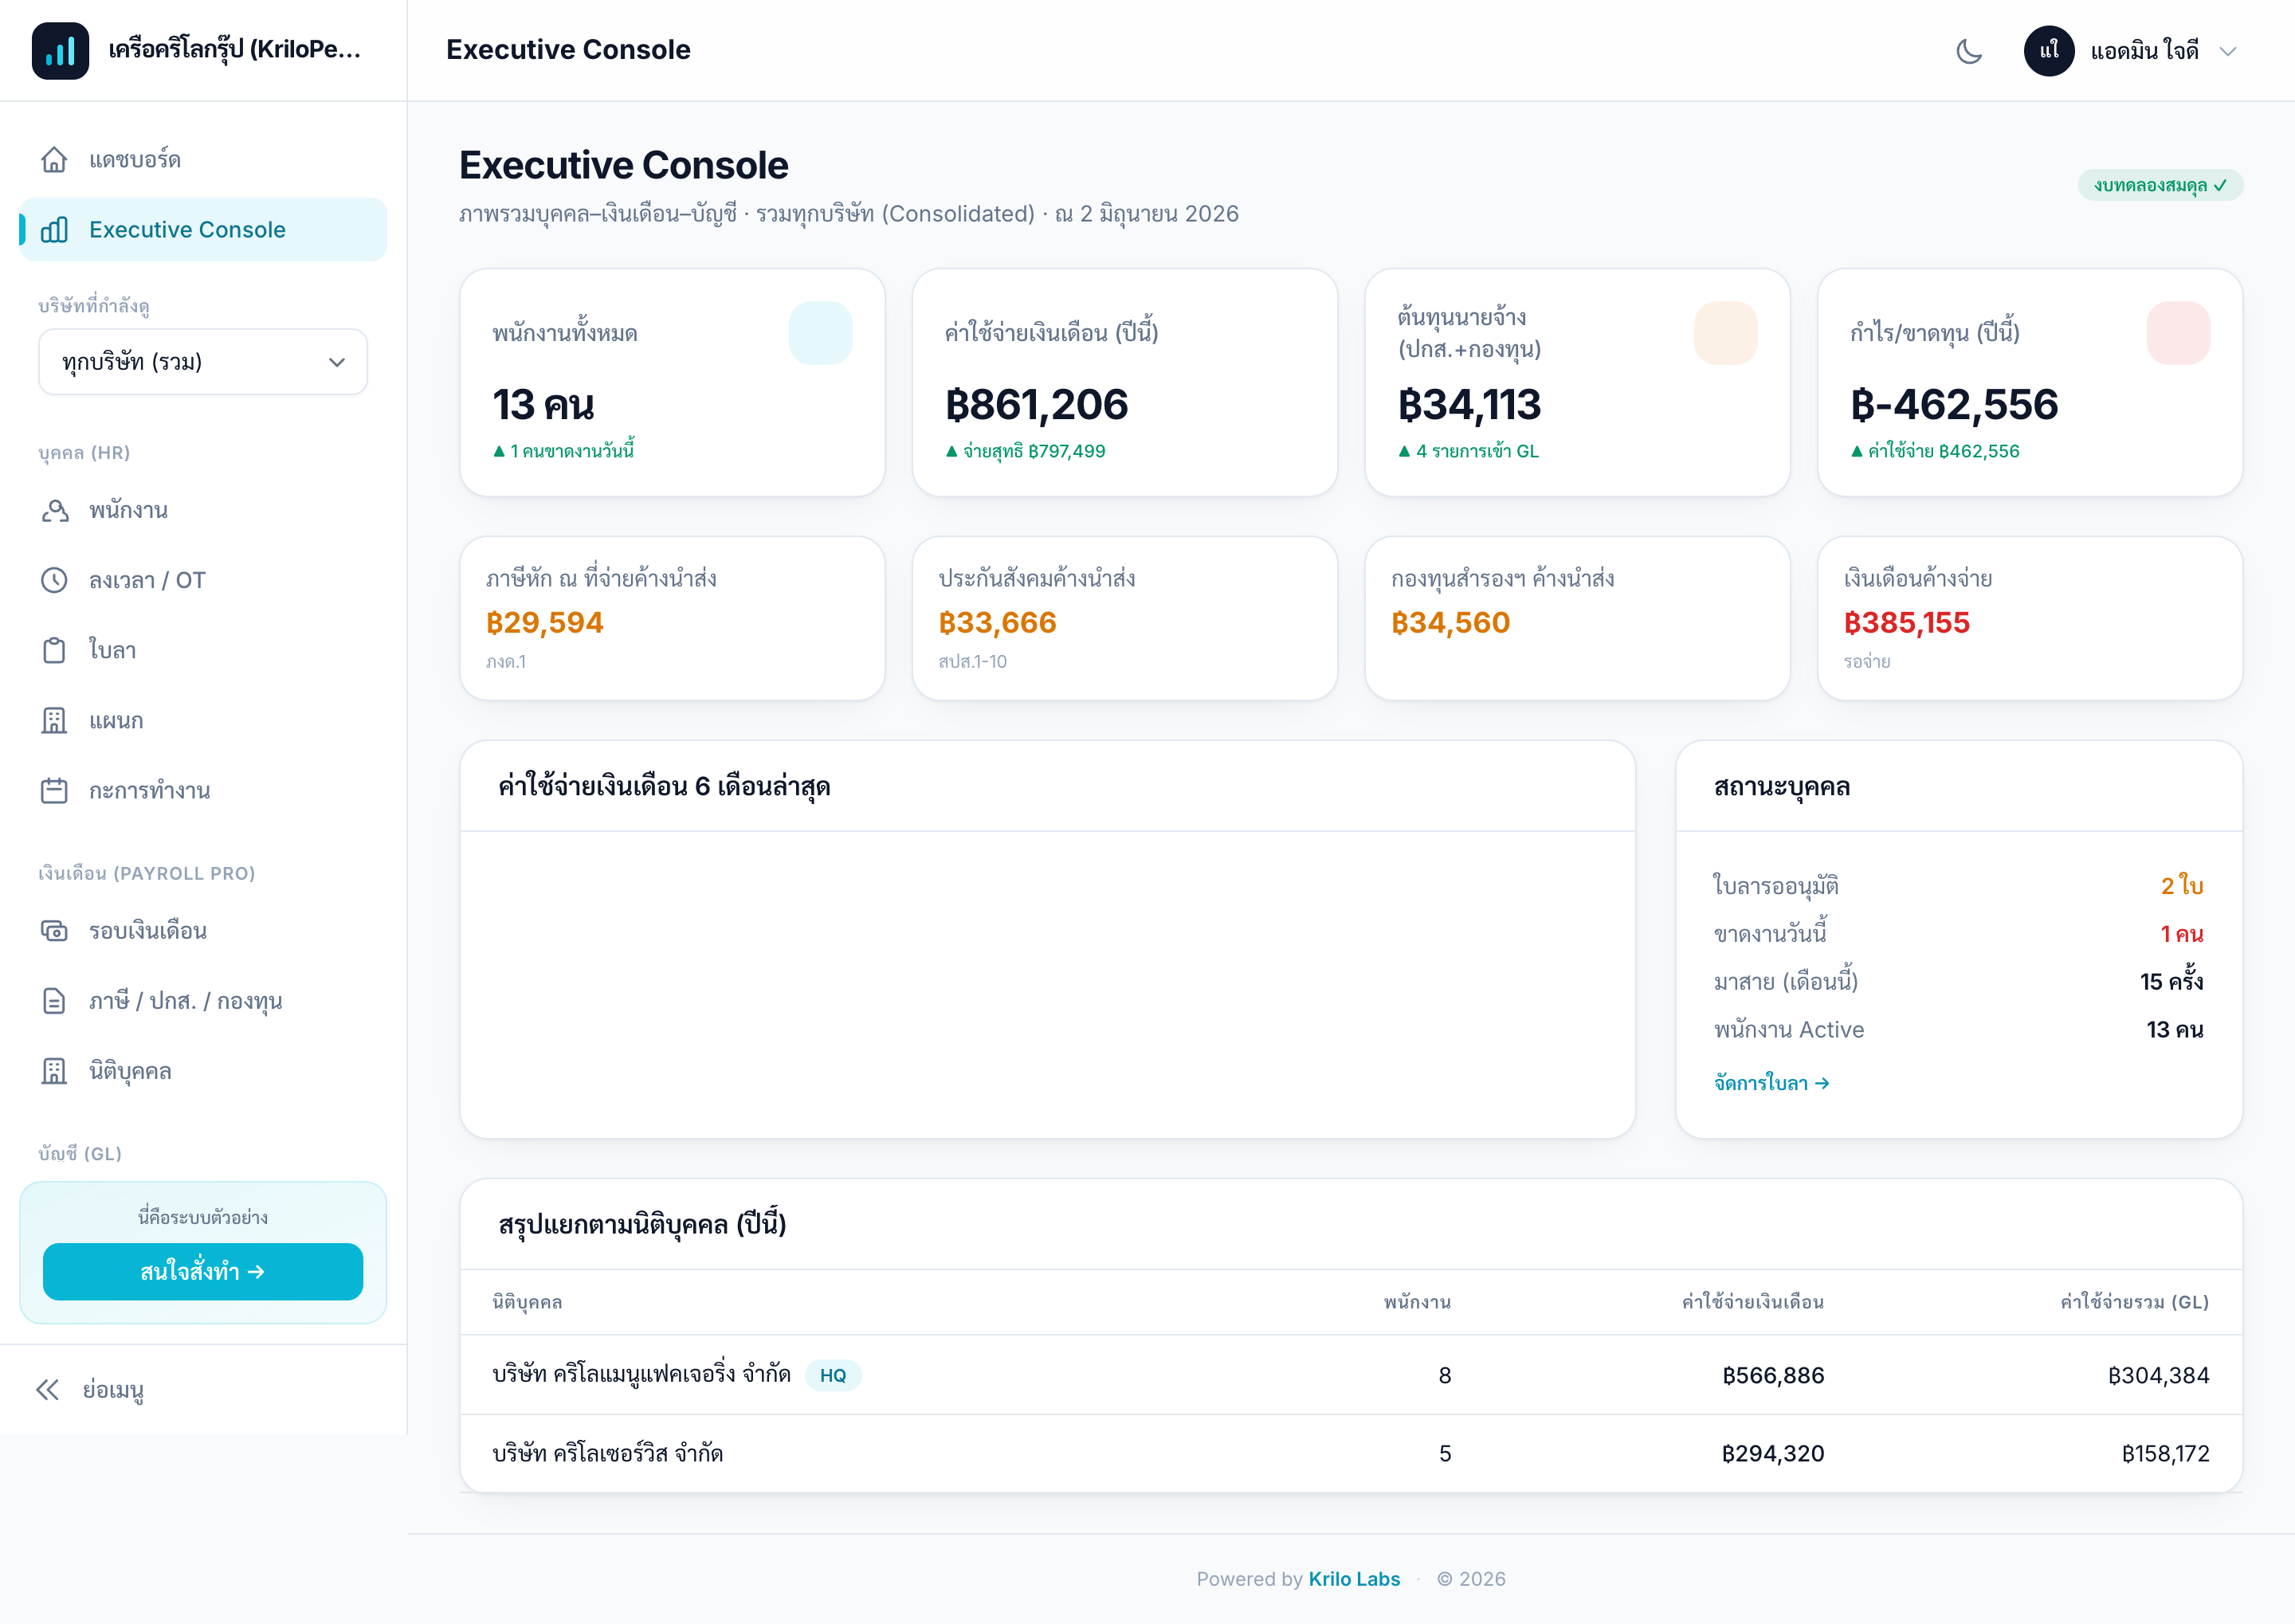Click the พนักงาน people icon

(54, 510)
